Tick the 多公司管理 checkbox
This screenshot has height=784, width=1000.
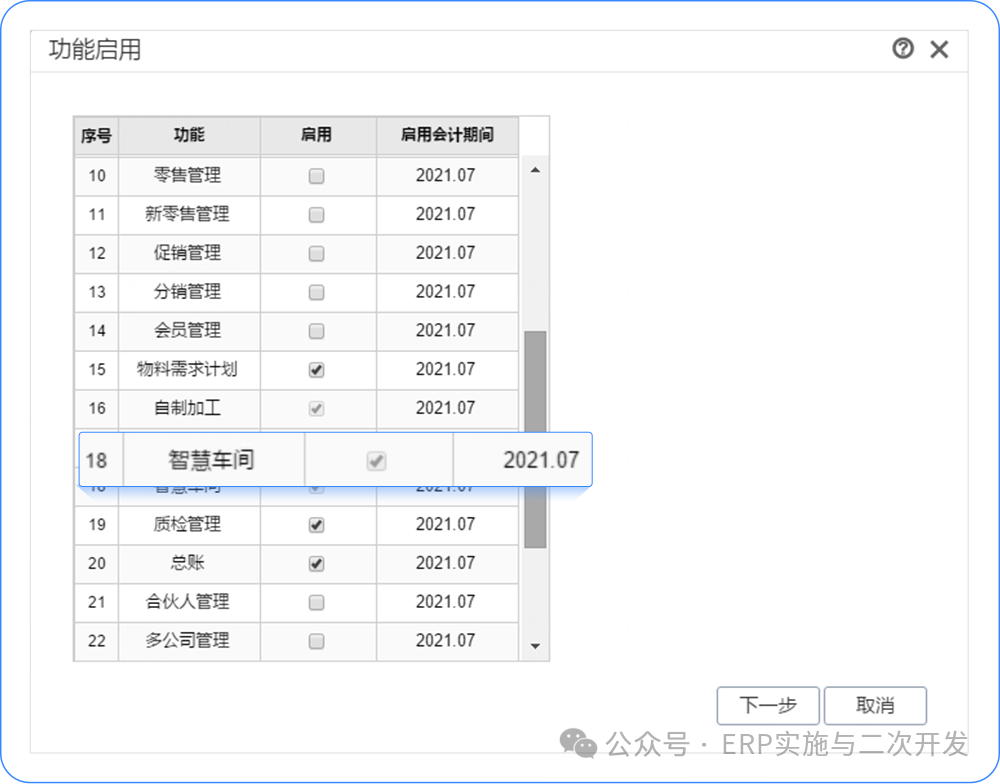[317, 642]
